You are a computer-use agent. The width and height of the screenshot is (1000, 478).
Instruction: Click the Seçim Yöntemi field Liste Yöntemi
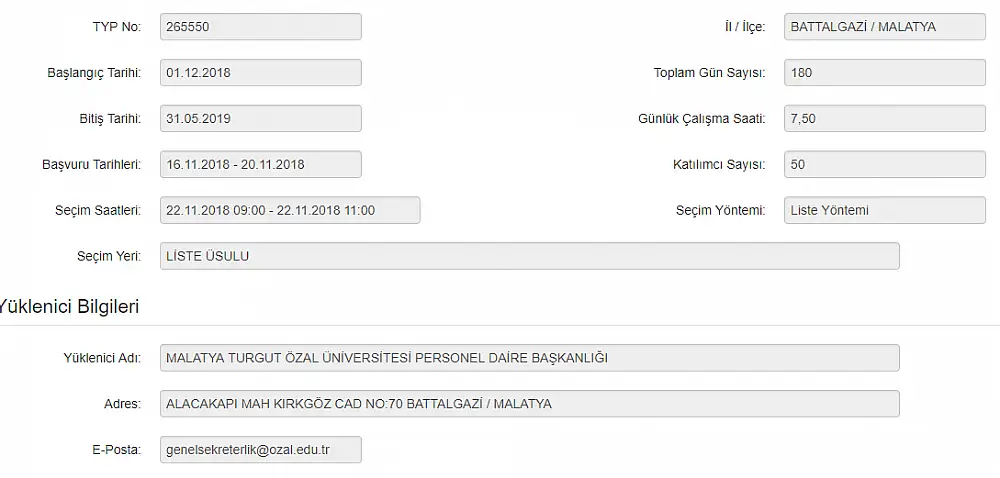(x=885, y=210)
